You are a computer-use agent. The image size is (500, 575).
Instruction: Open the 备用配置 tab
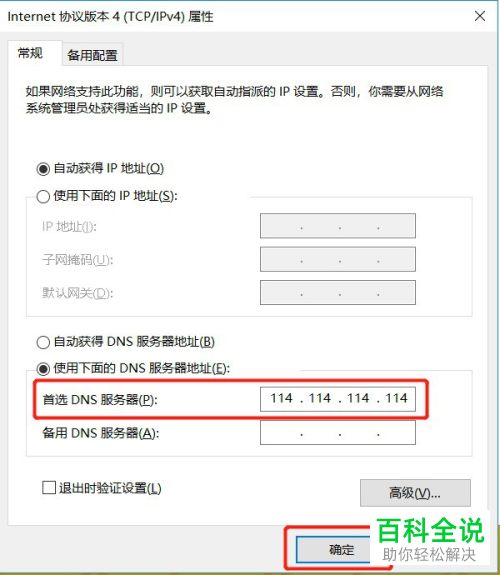(x=92, y=55)
